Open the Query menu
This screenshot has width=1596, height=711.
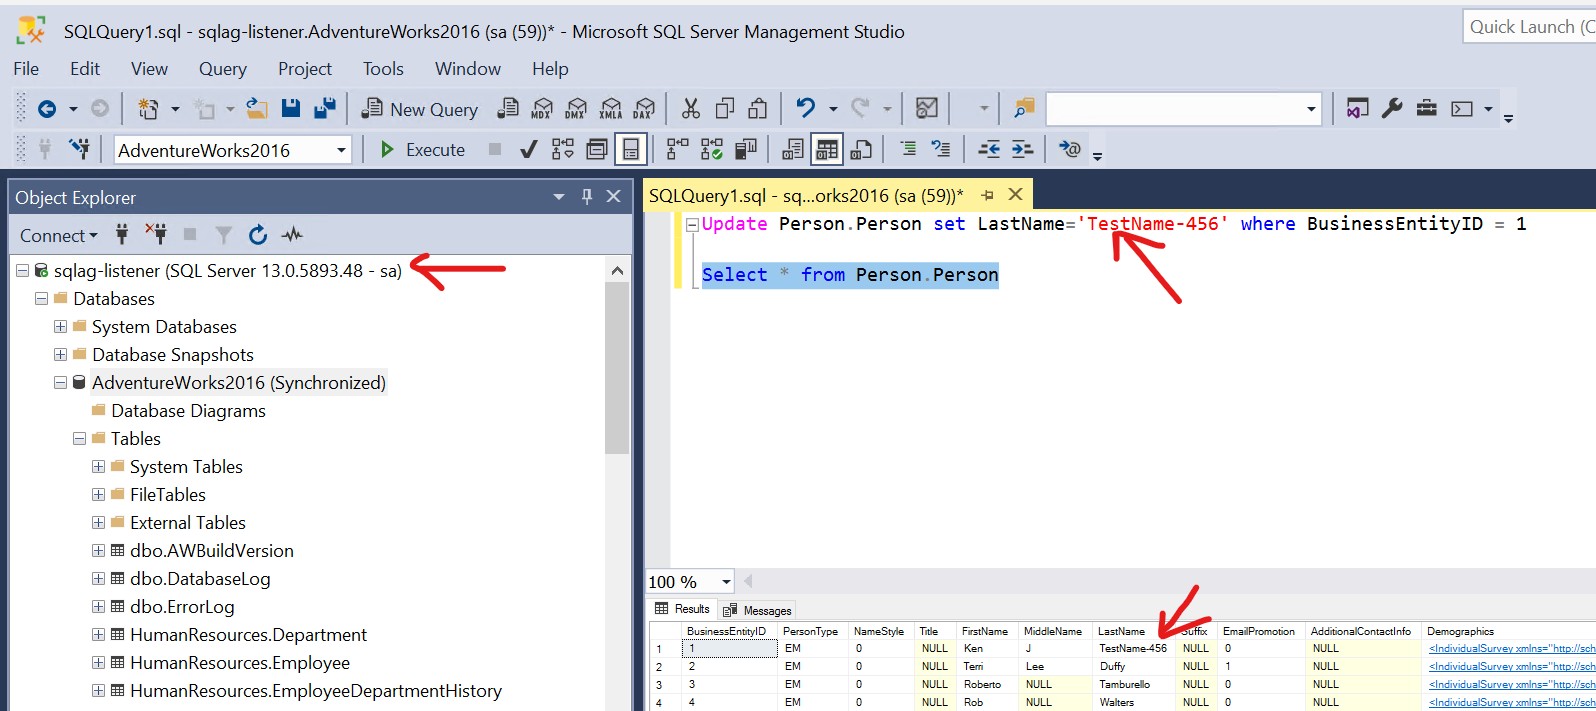222,69
